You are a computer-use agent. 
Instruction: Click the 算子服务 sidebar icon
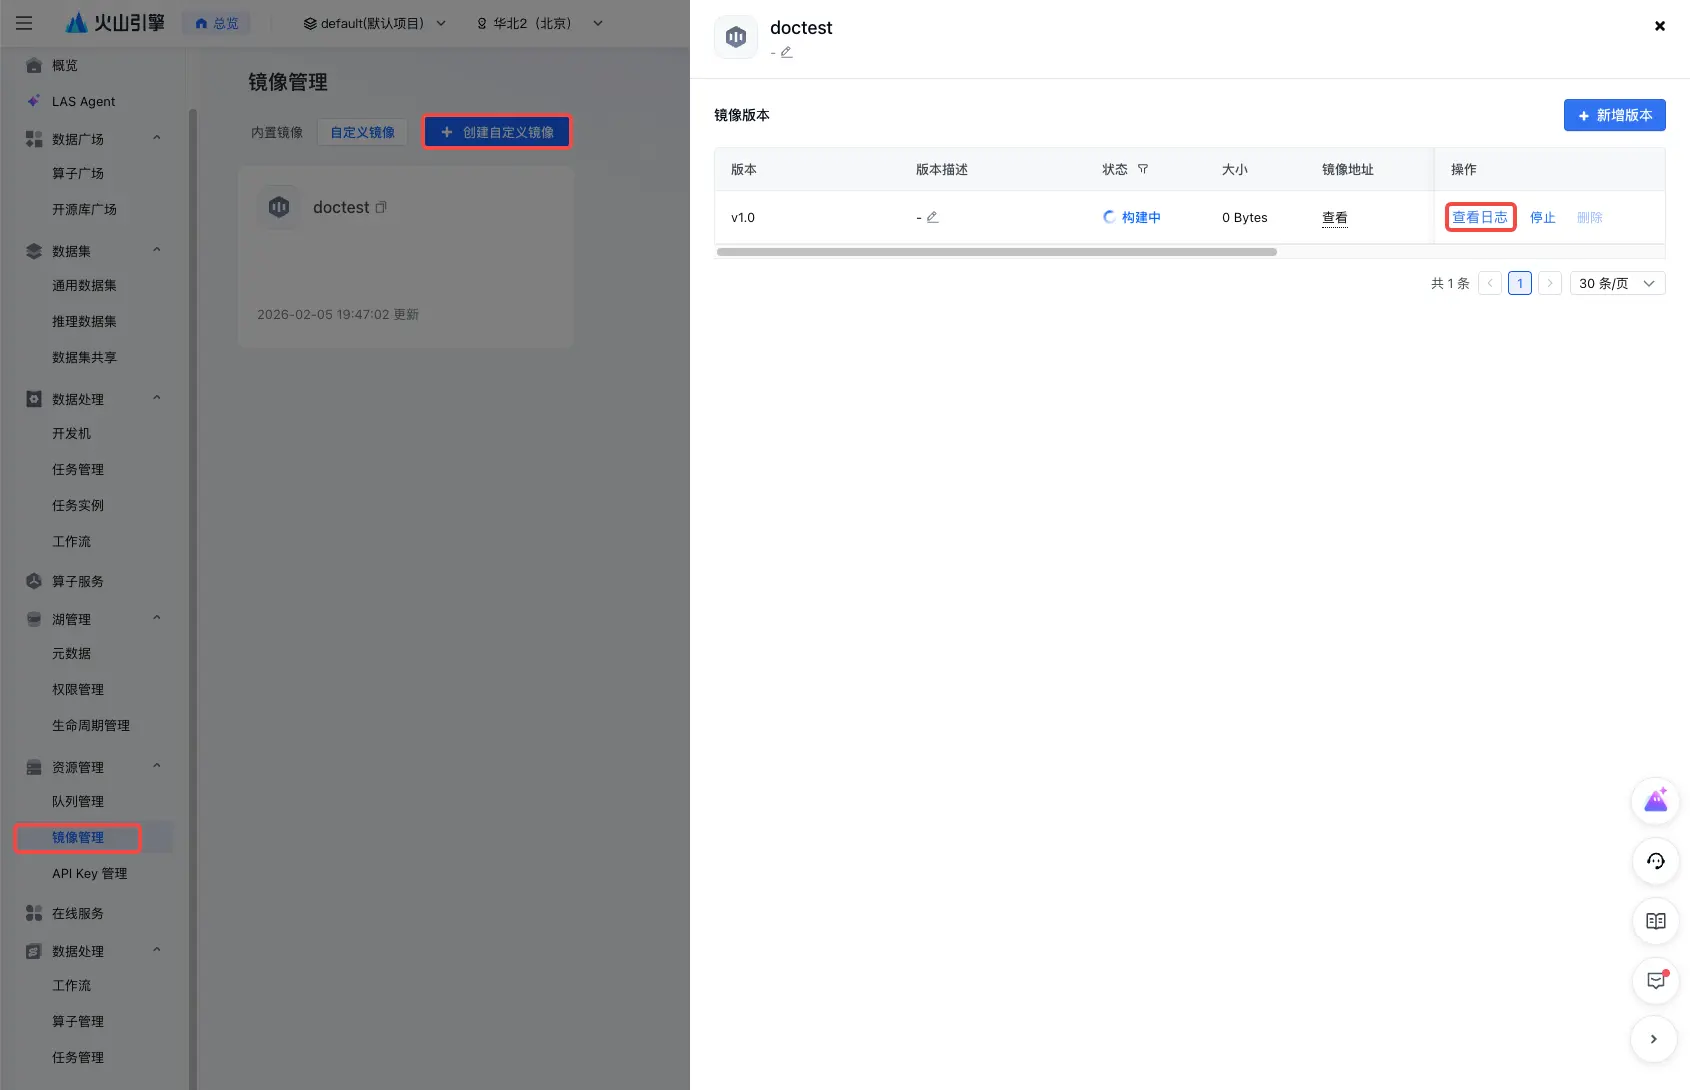point(33,581)
